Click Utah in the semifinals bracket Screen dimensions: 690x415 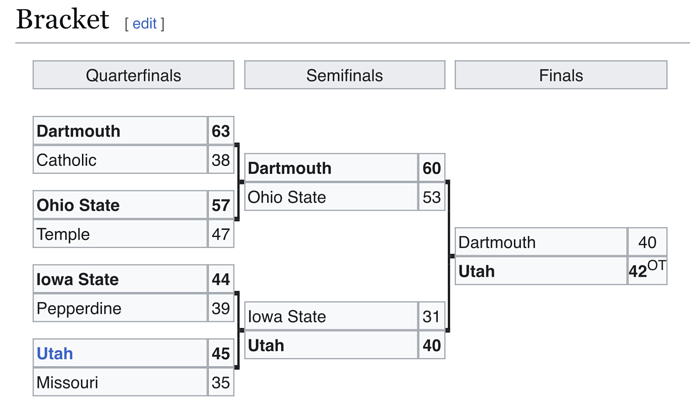click(331, 345)
